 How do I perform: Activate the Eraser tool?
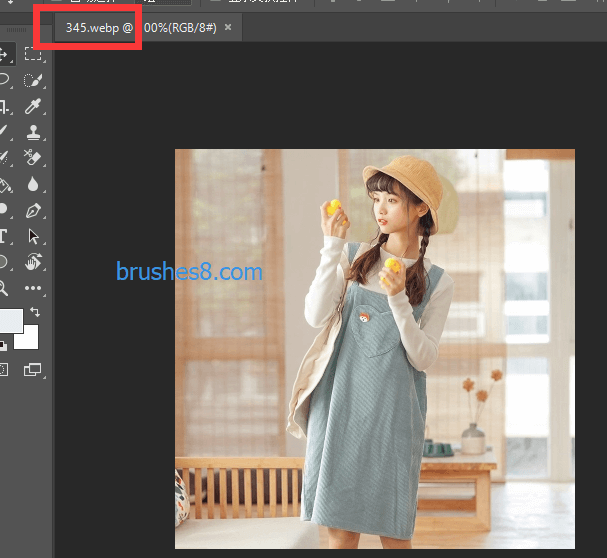[x=33, y=158]
